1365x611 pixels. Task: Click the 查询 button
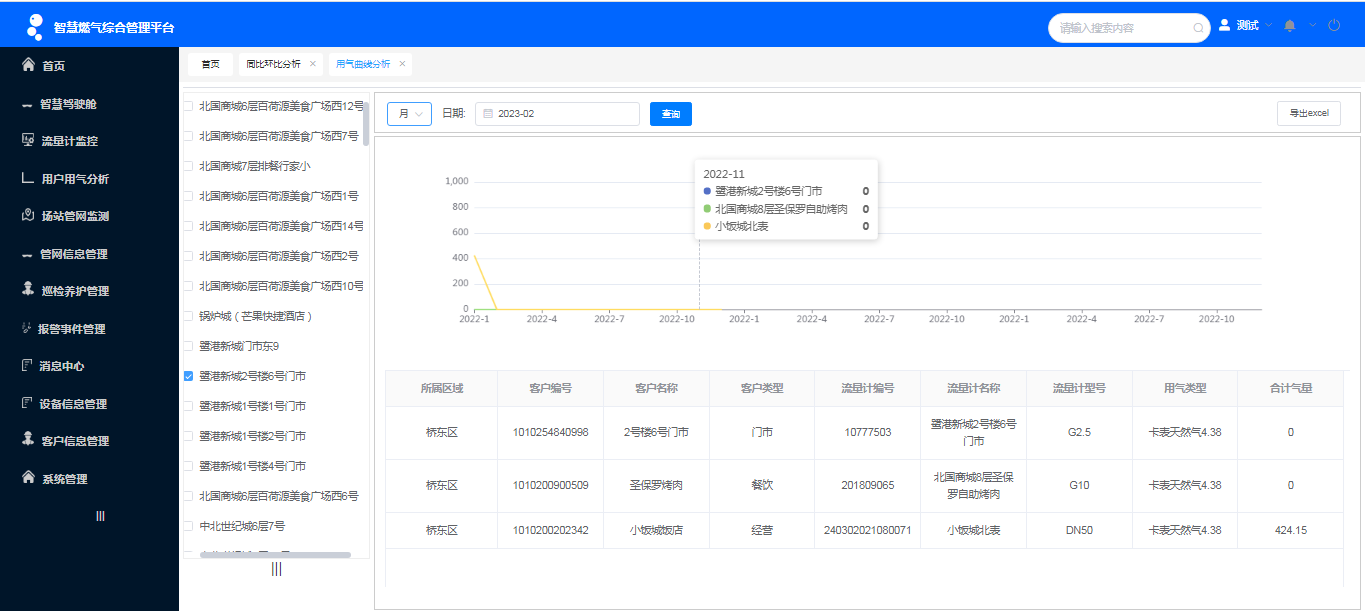pyautogui.click(x=671, y=114)
